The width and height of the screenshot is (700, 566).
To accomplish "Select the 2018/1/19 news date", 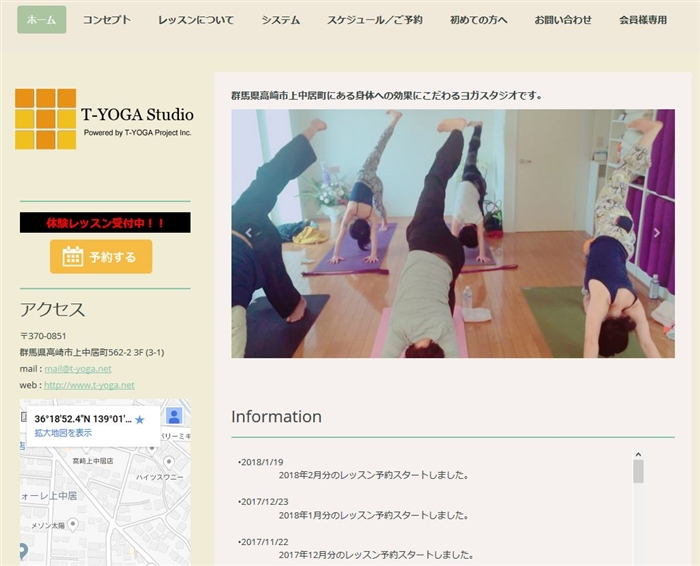I will 262,462.
